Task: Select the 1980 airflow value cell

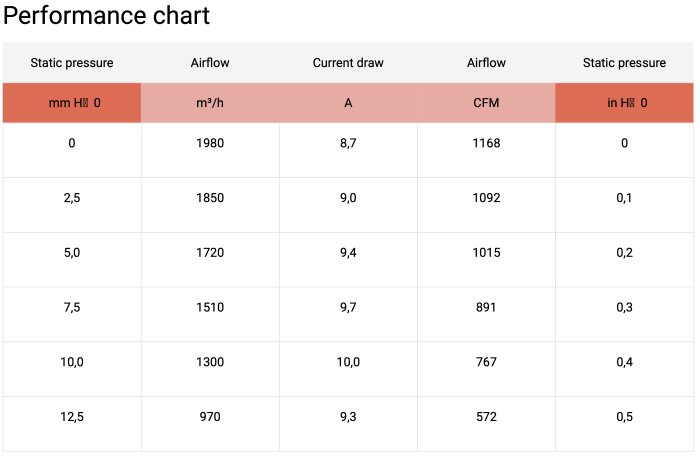Action: [210, 143]
